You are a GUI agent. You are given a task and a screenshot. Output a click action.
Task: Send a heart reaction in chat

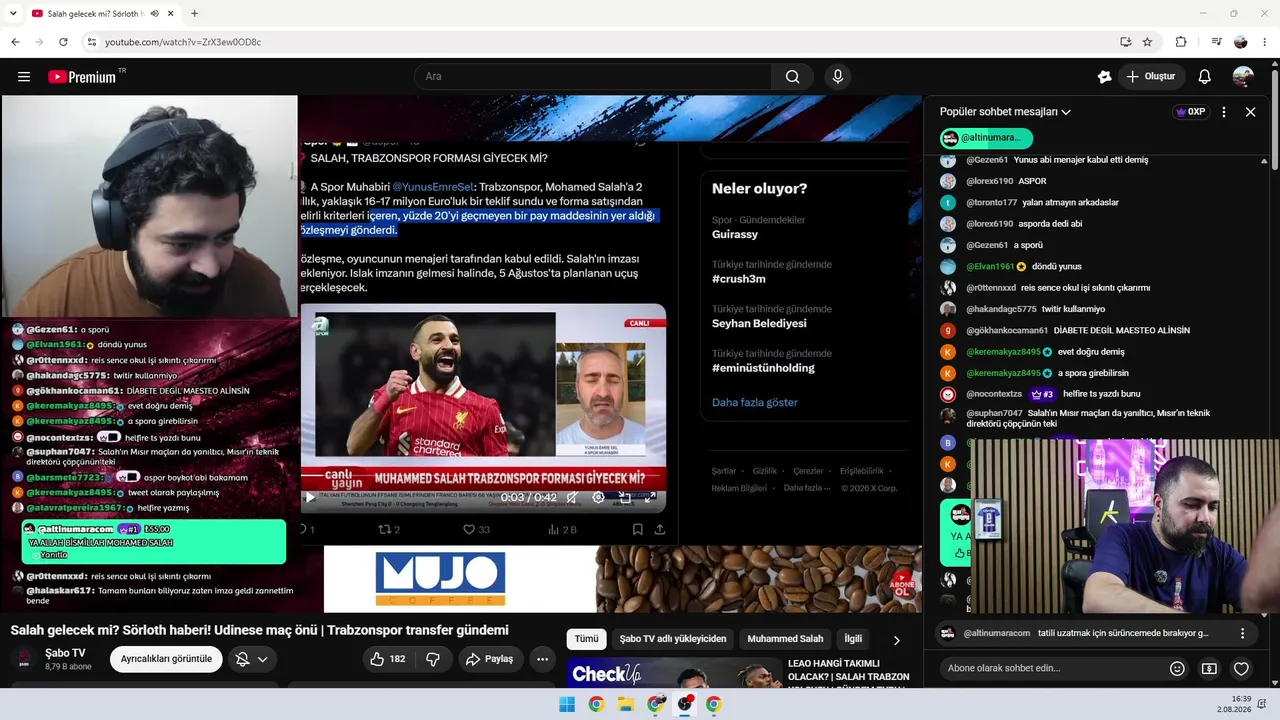[1241, 668]
